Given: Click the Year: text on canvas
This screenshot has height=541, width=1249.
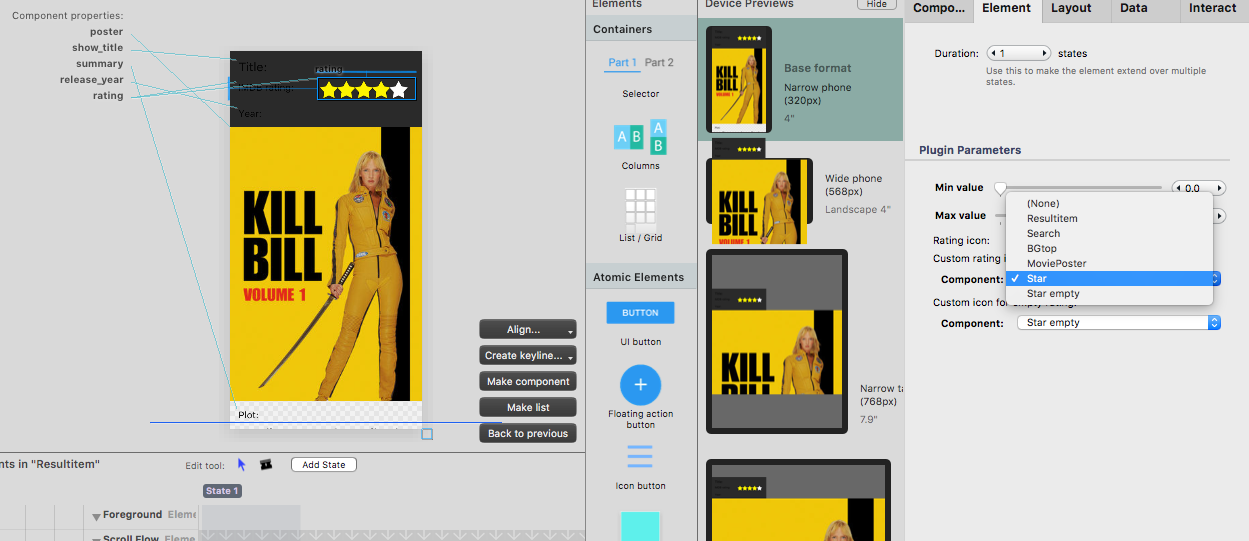Looking at the screenshot, I should coord(250,114).
